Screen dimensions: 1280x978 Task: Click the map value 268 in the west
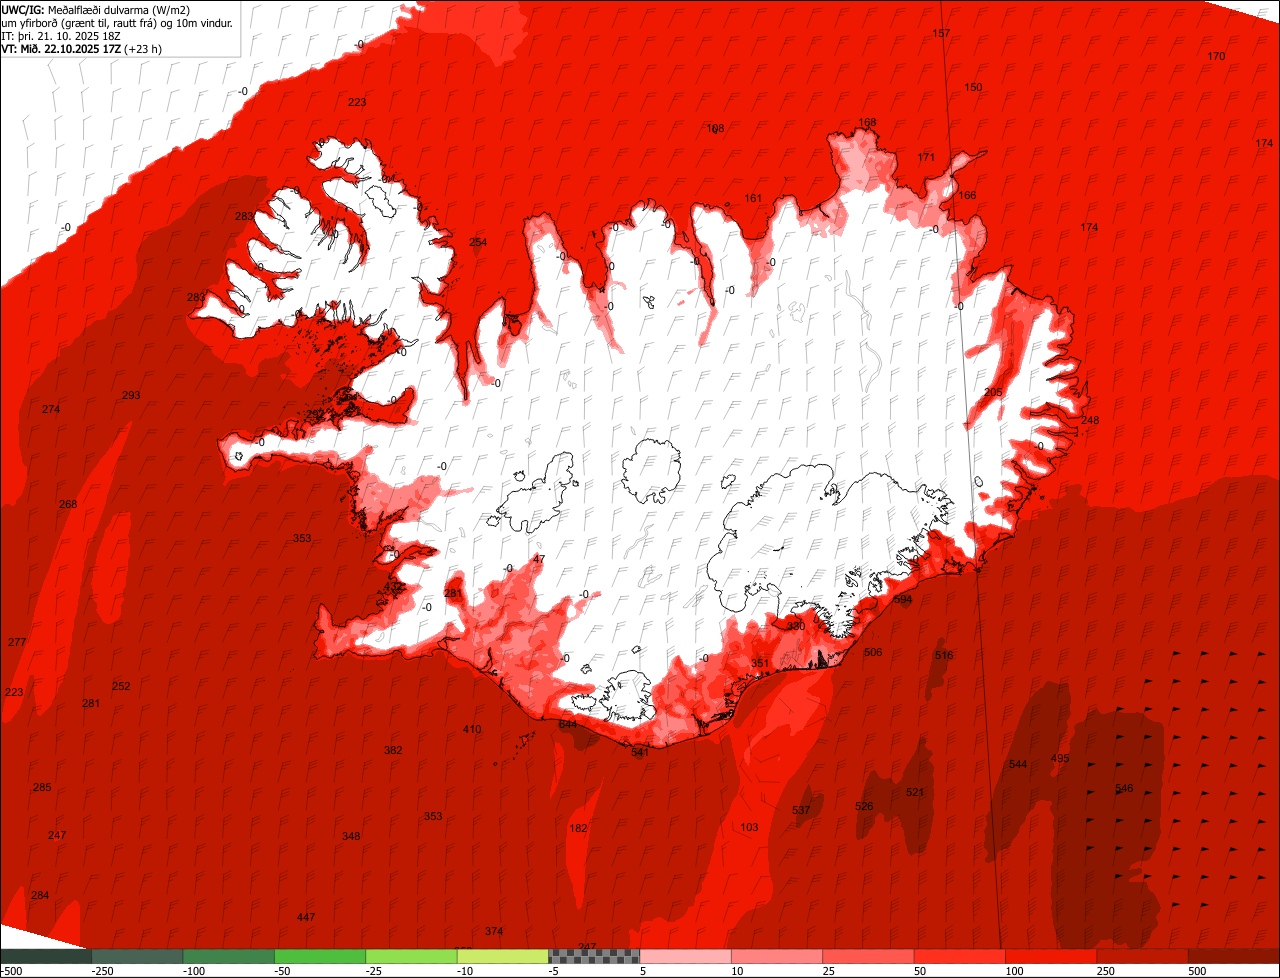coord(68,504)
